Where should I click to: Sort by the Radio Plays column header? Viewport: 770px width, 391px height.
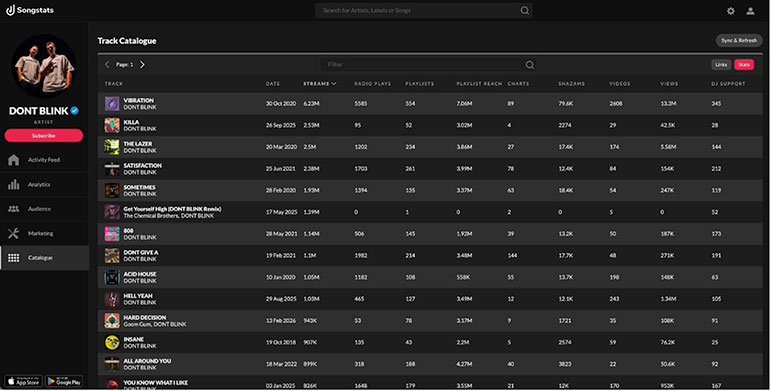click(x=373, y=84)
